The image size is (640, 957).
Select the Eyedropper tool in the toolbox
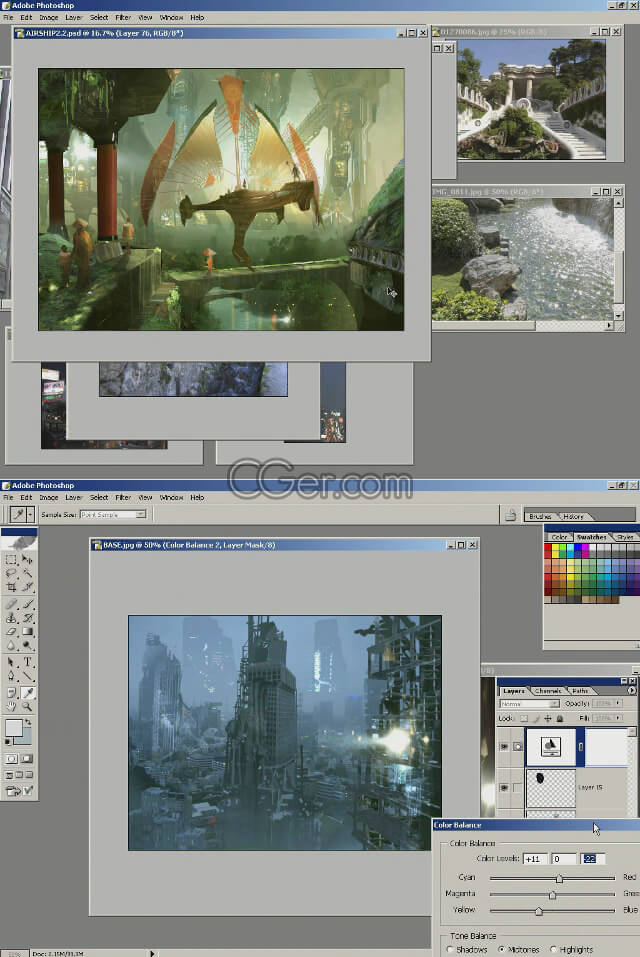[x=27, y=693]
